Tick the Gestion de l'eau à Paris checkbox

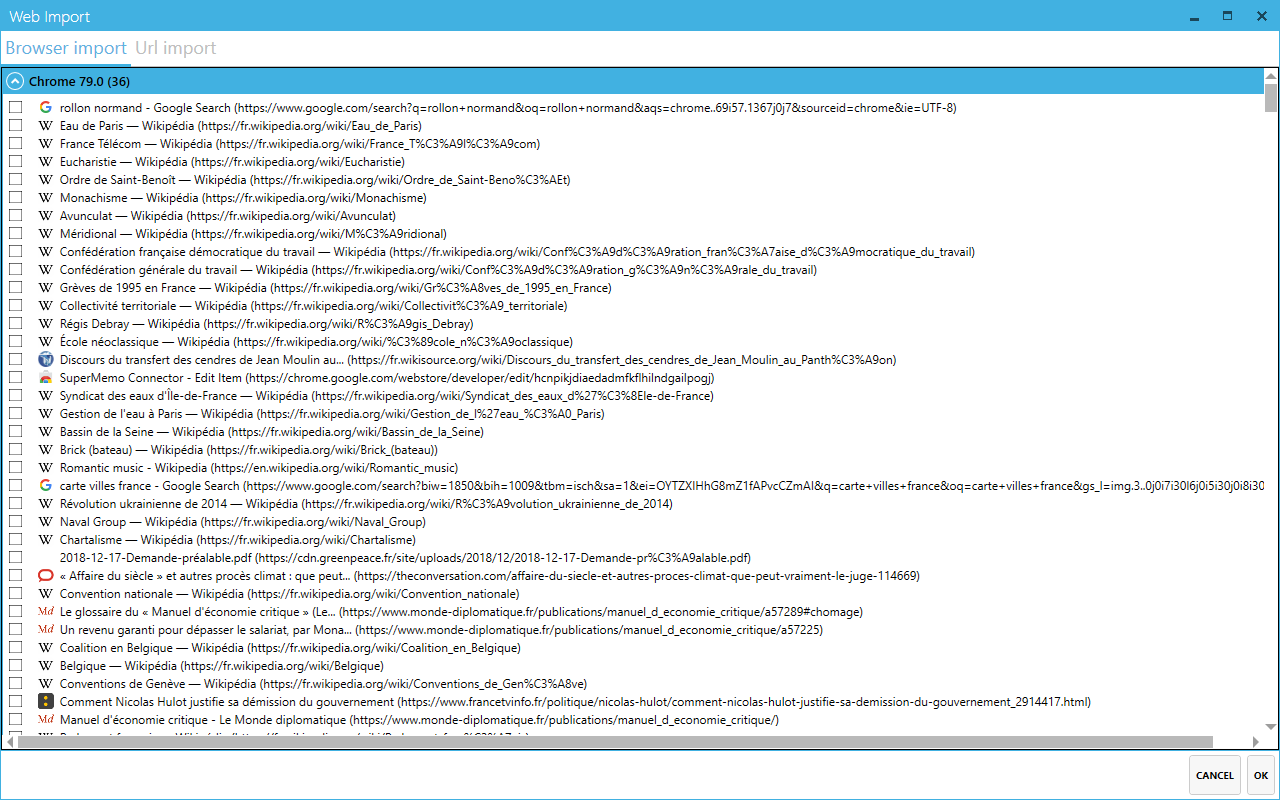16,414
